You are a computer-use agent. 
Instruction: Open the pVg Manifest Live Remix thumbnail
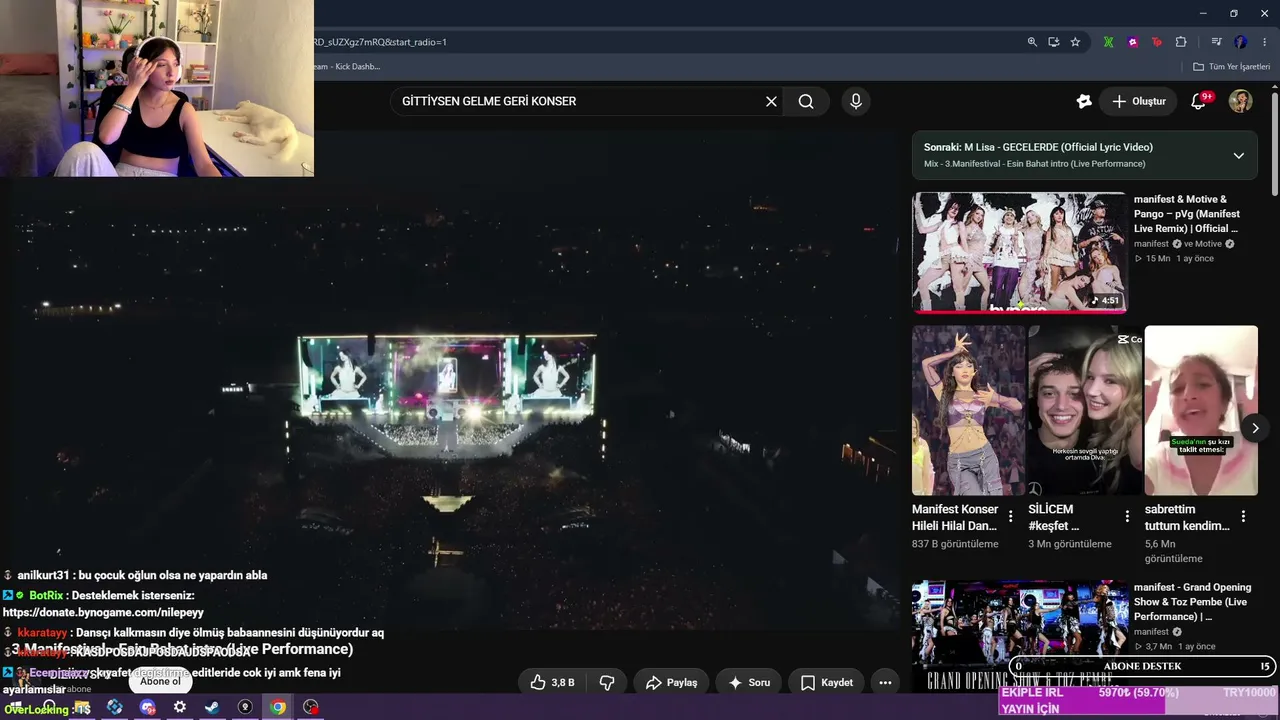(x=1019, y=252)
